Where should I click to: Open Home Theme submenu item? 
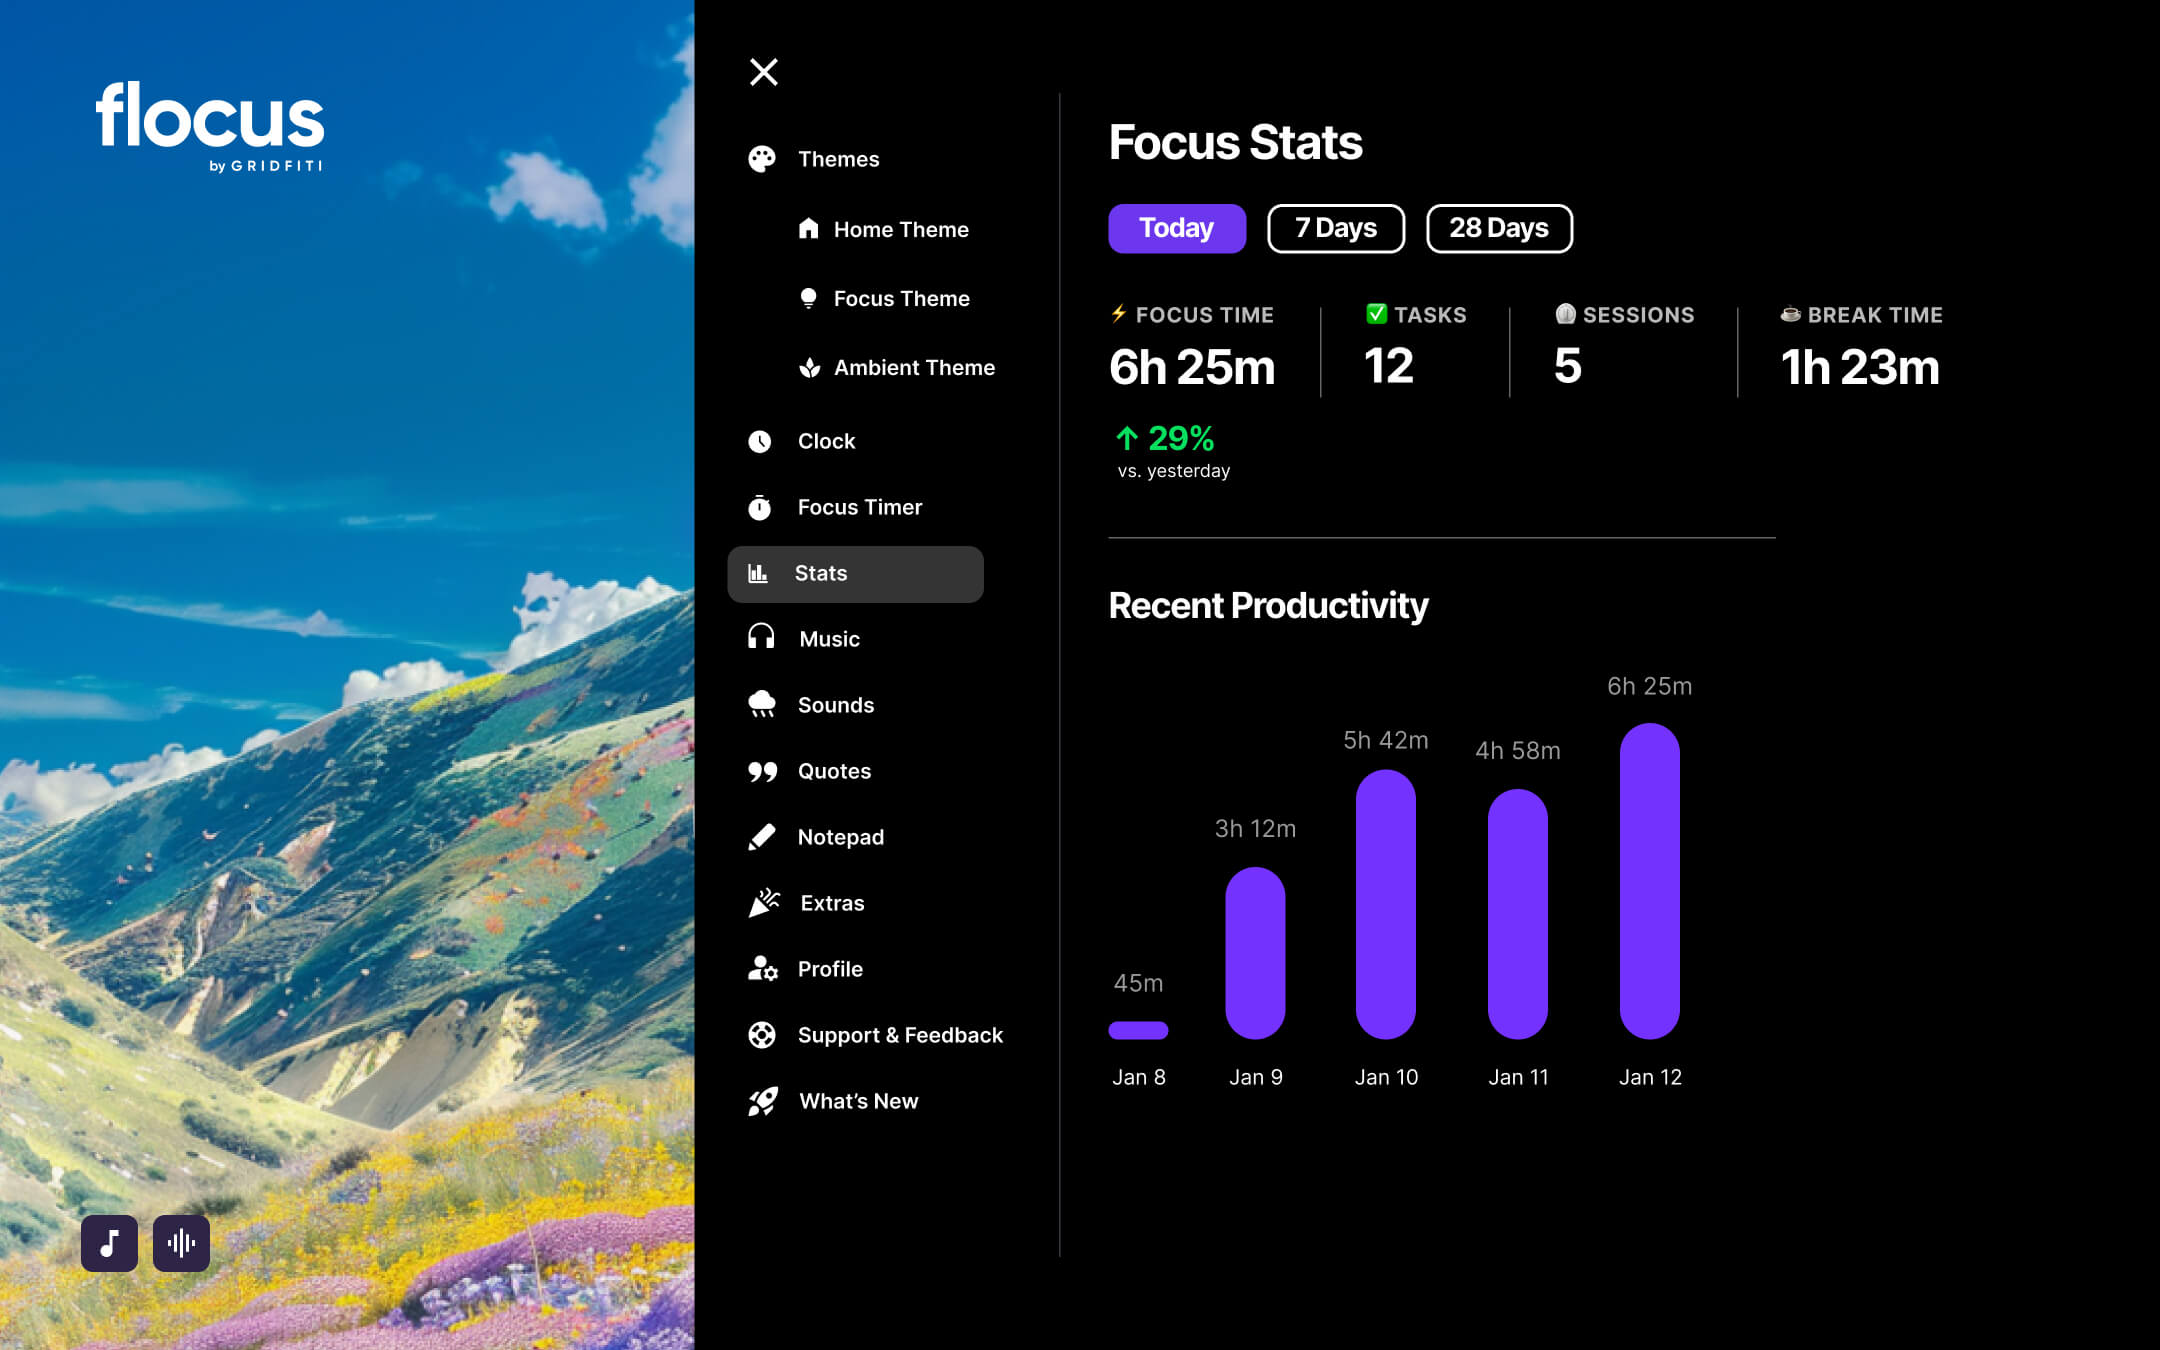click(x=900, y=229)
